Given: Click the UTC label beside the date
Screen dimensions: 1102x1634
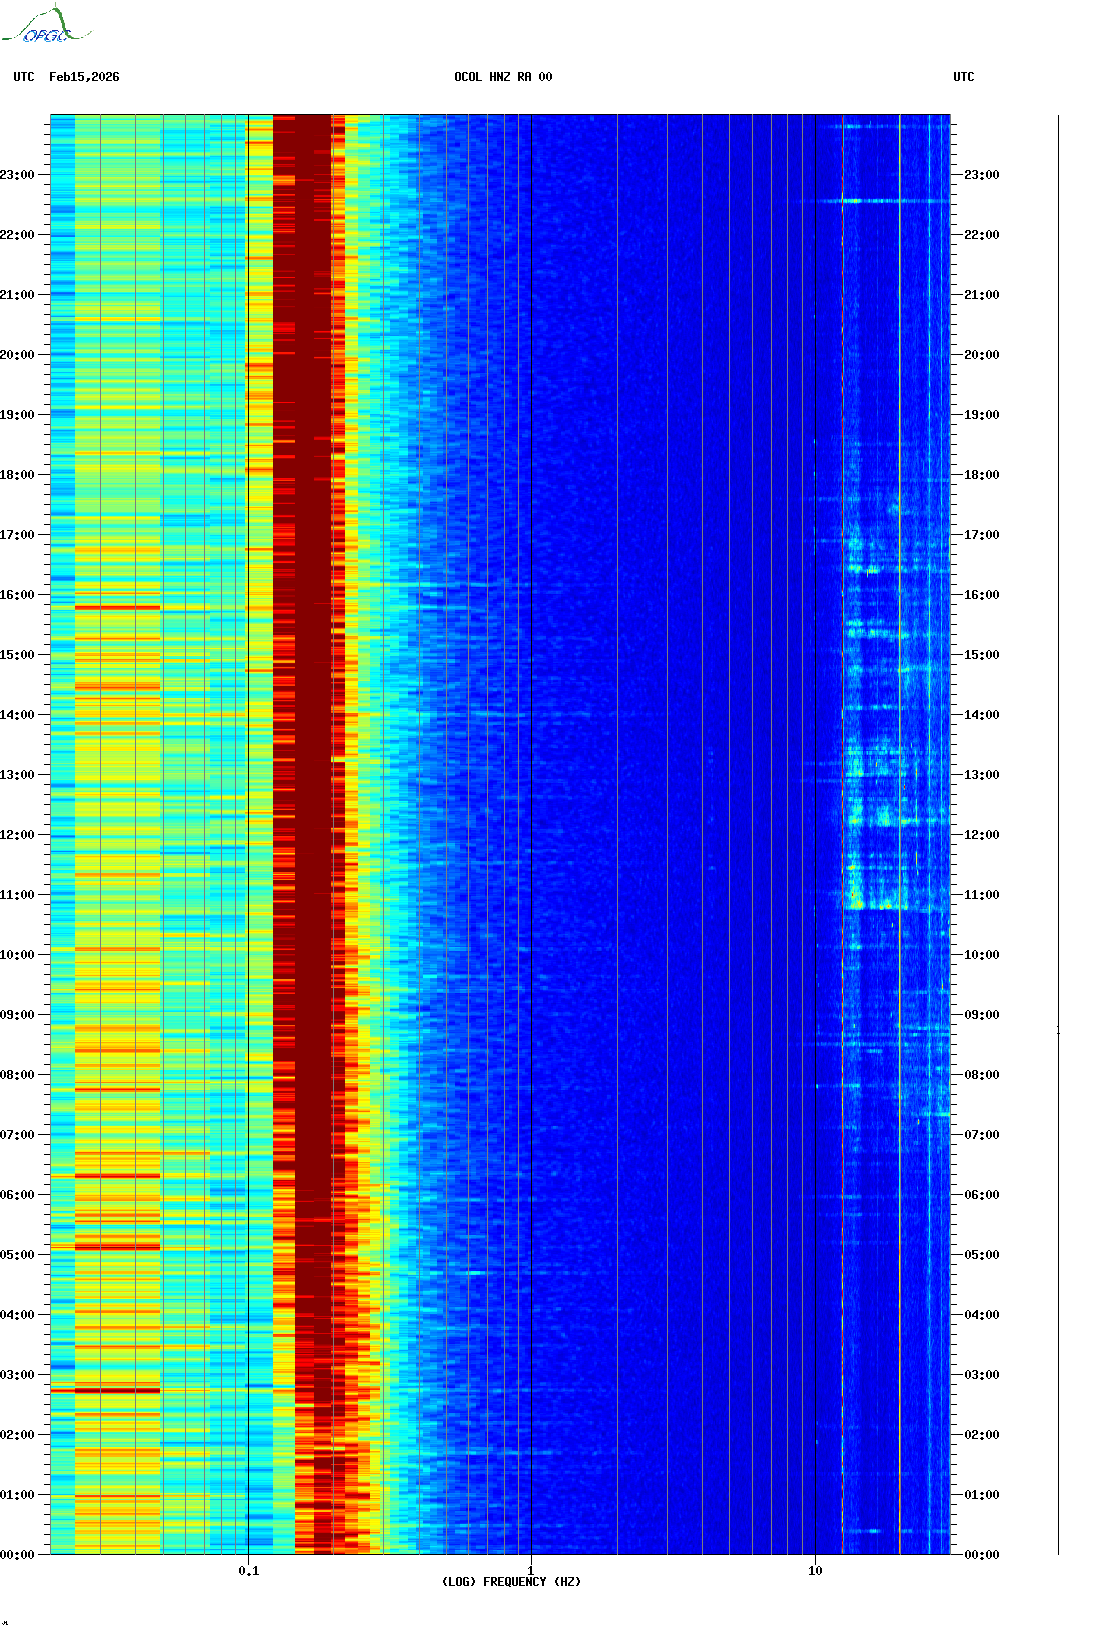Looking at the screenshot, I should click(24, 77).
